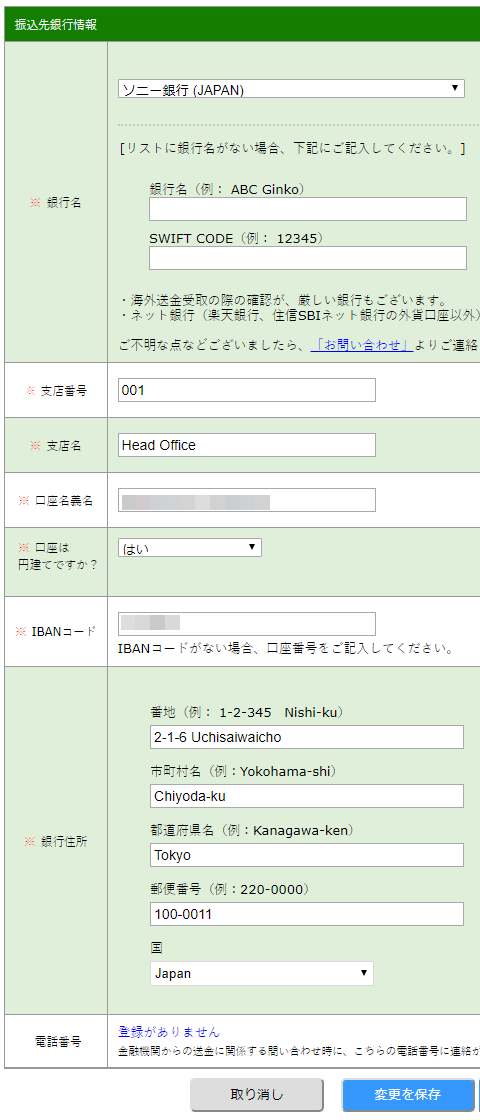This screenshot has width=480, height=1120.
Task: Expand the はい yen-account dropdown
Action: point(190,548)
